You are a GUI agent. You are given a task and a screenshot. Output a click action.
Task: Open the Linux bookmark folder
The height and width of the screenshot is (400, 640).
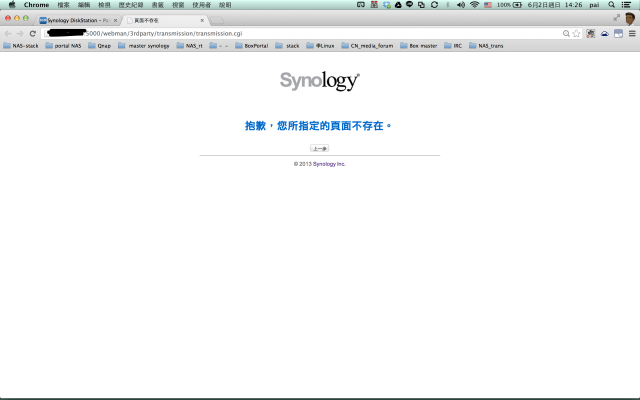coord(320,46)
